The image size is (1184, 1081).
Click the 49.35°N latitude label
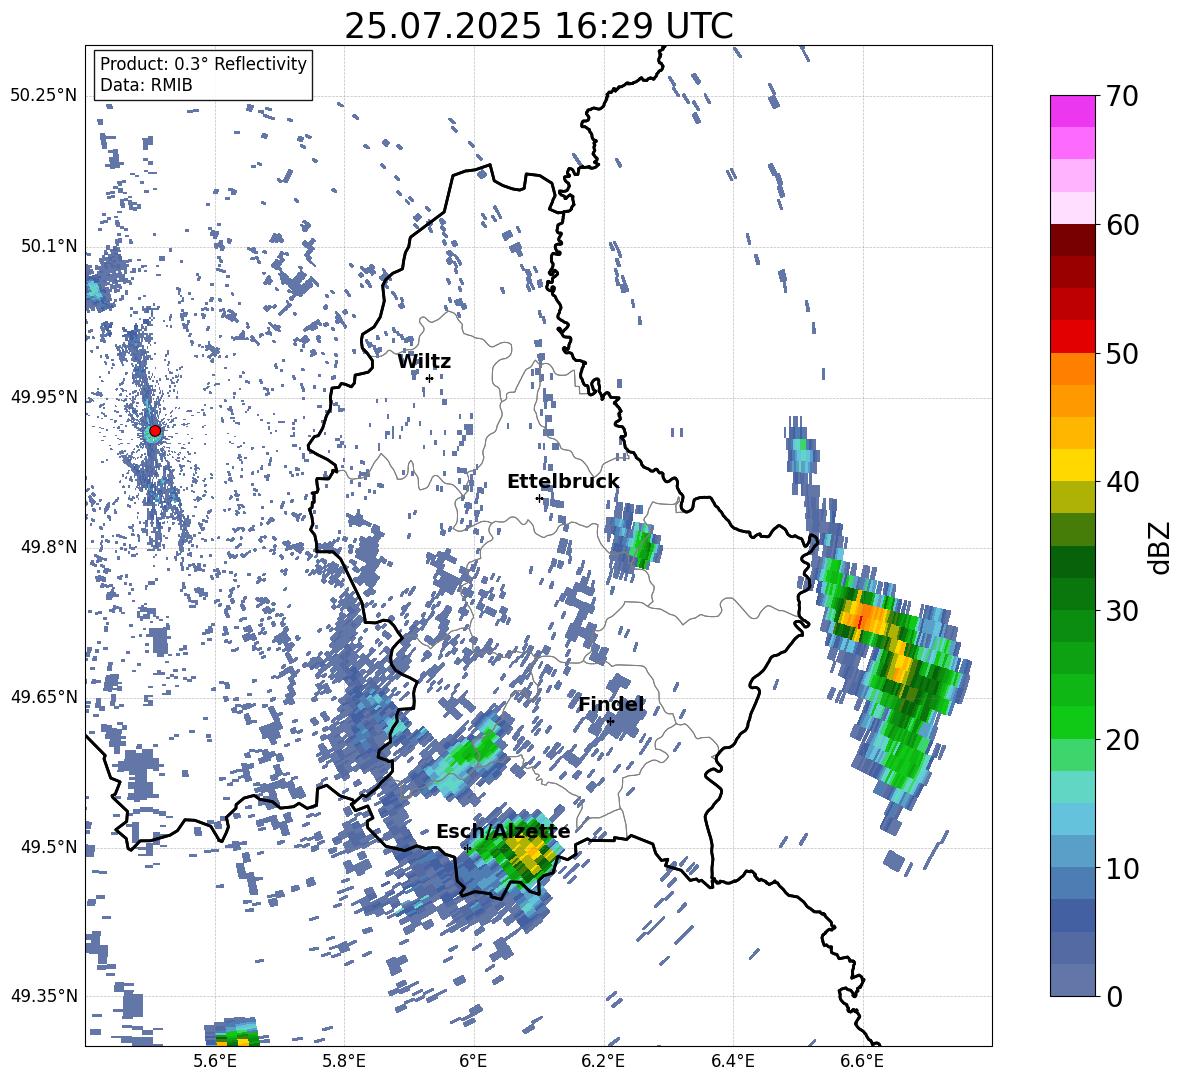(x=44, y=996)
